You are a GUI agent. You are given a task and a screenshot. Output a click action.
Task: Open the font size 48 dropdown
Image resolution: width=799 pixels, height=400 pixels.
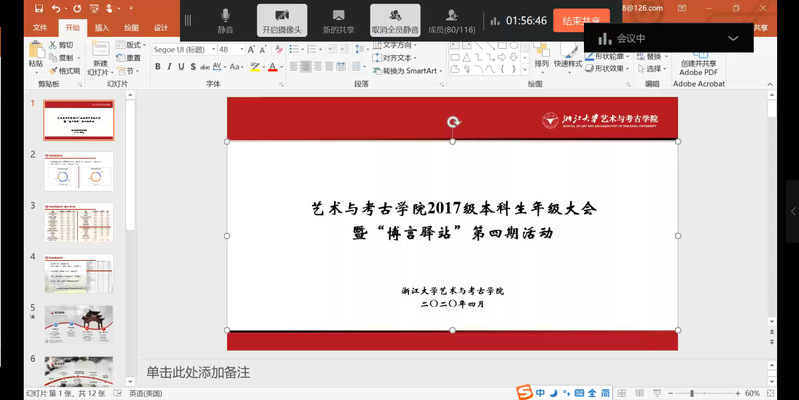pyautogui.click(x=242, y=49)
